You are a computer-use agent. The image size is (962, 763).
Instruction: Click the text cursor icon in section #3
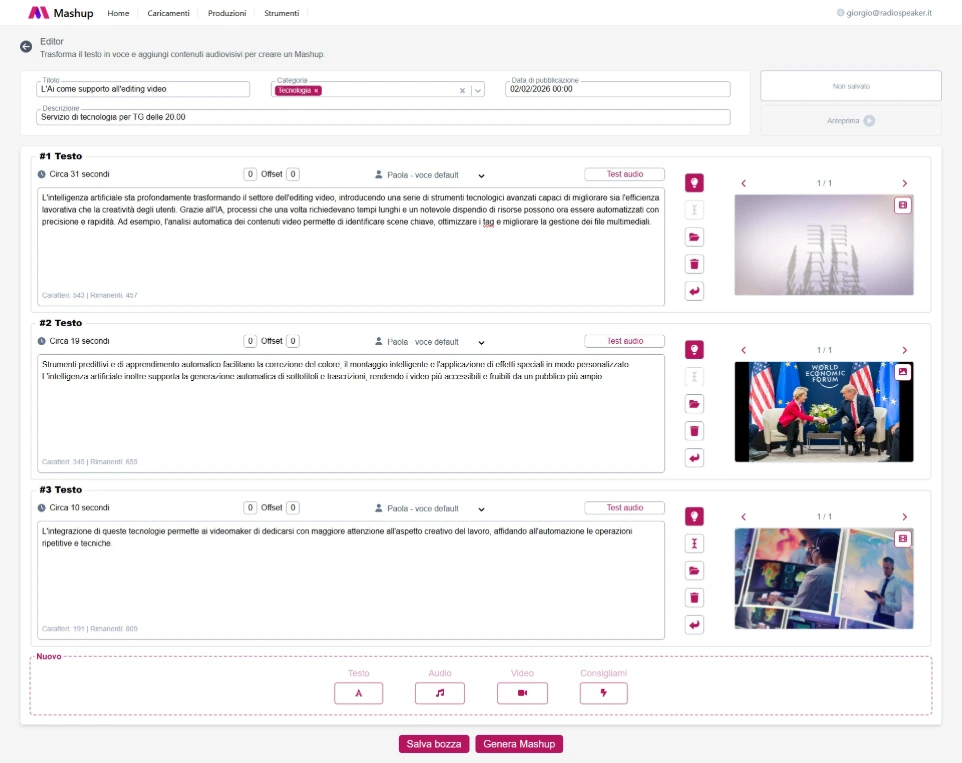[x=694, y=543]
